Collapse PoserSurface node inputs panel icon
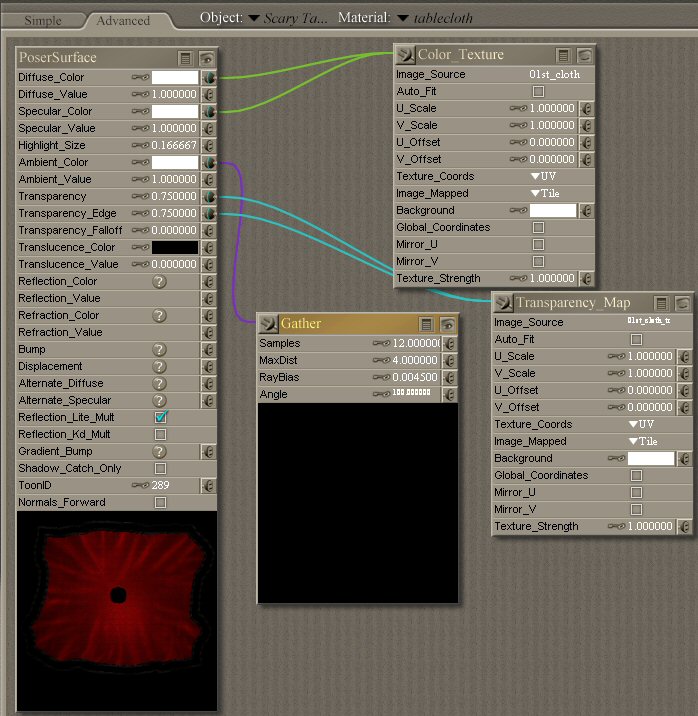The image size is (698, 716). (x=185, y=58)
